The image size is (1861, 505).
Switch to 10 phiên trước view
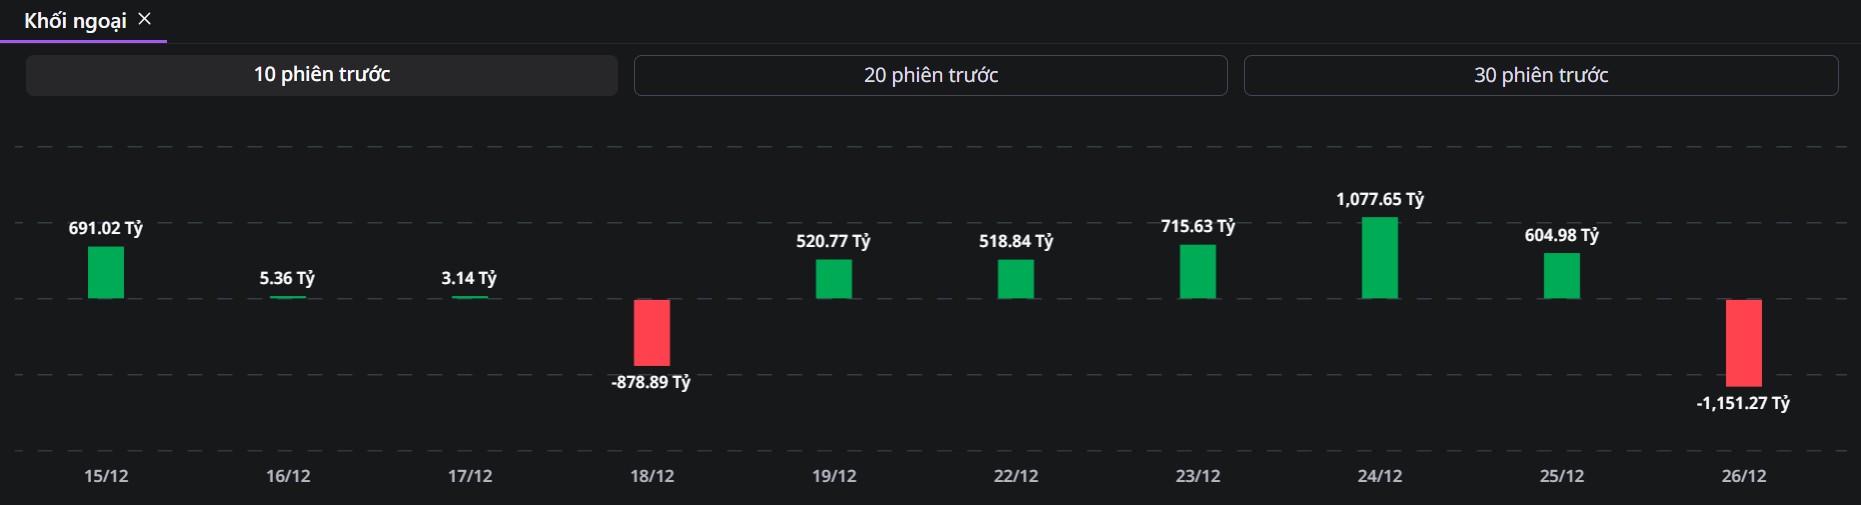tap(321, 75)
